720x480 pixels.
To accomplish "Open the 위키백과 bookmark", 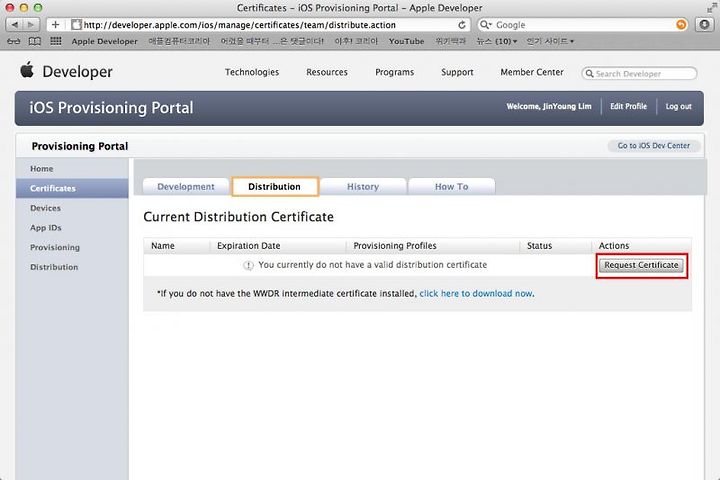I will click(450, 41).
